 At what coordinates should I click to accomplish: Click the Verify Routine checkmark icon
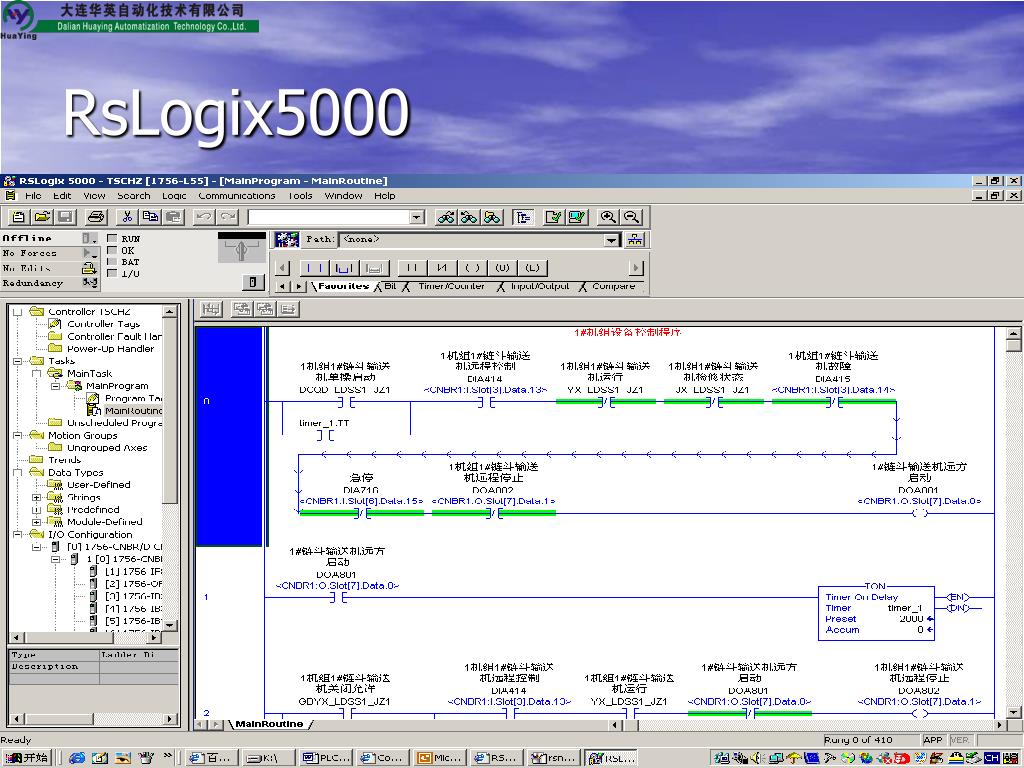pyautogui.click(x=554, y=217)
